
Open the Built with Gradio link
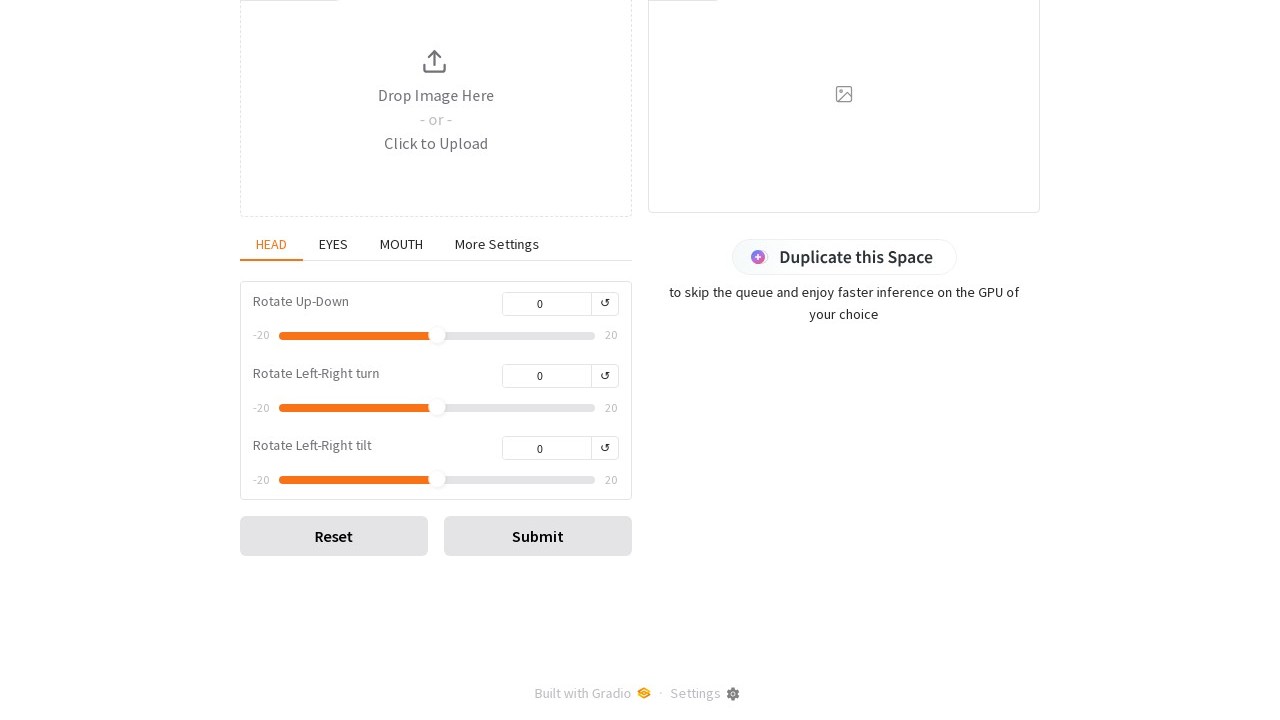click(583, 694)
